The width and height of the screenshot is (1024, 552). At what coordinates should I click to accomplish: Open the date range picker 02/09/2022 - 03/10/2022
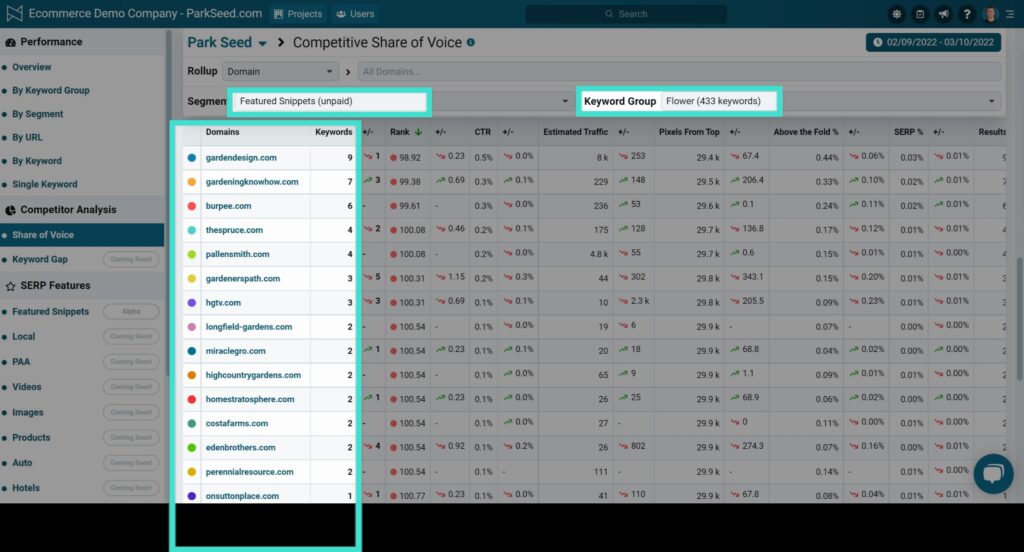[x=933, y=42]
